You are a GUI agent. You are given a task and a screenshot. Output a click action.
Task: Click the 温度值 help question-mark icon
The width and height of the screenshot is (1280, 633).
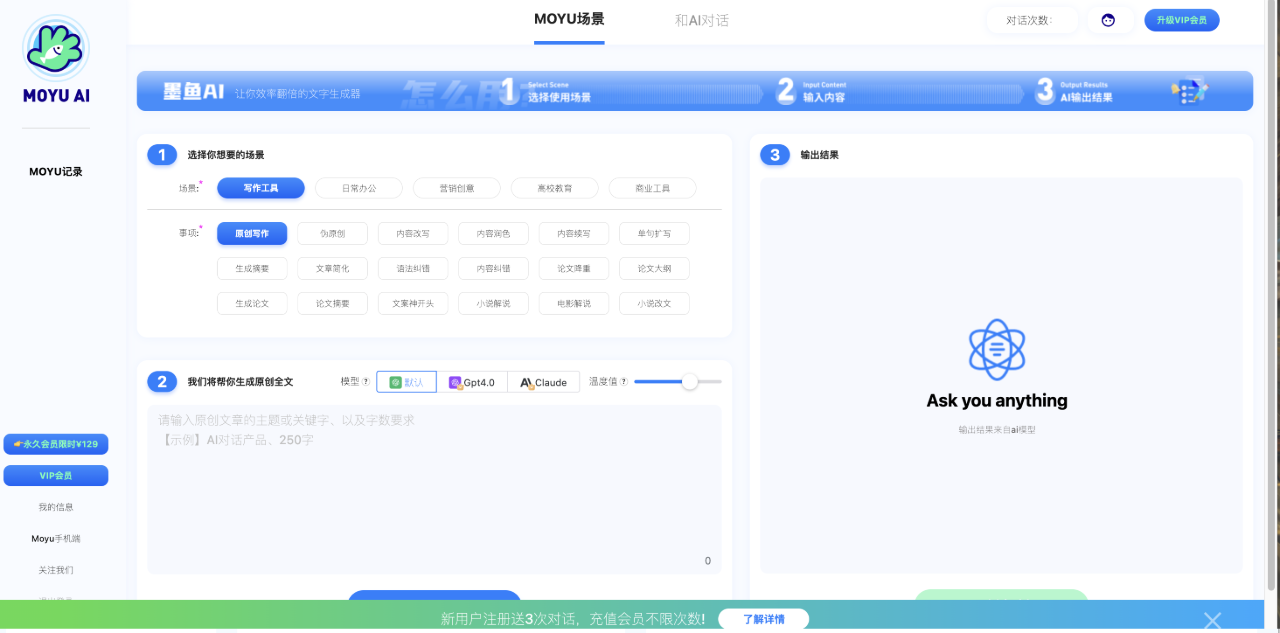tap(623, 381)
